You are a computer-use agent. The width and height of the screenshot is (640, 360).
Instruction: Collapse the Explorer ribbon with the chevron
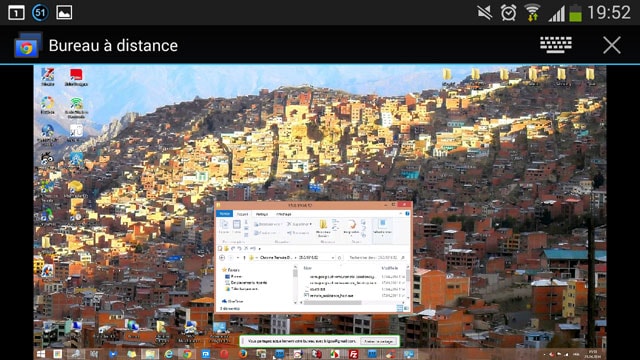400,213
